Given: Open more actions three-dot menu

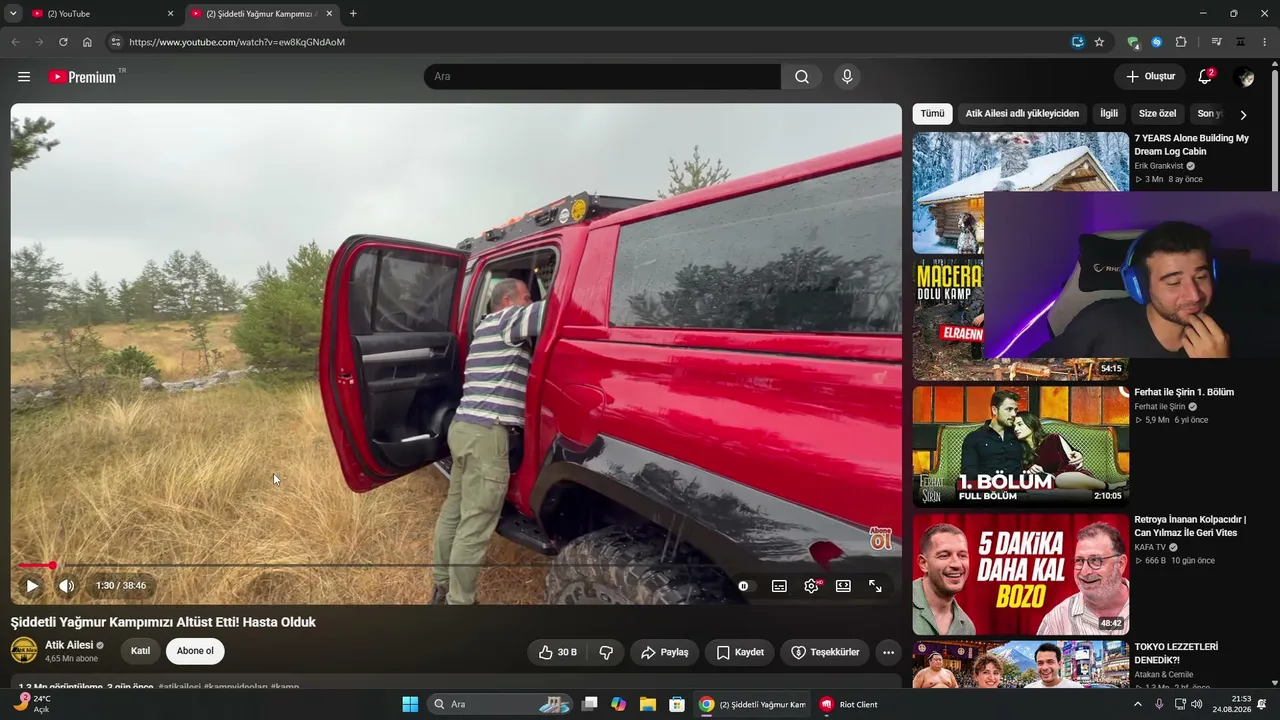Looking at the screenshot, I should [x=888, y=652].
